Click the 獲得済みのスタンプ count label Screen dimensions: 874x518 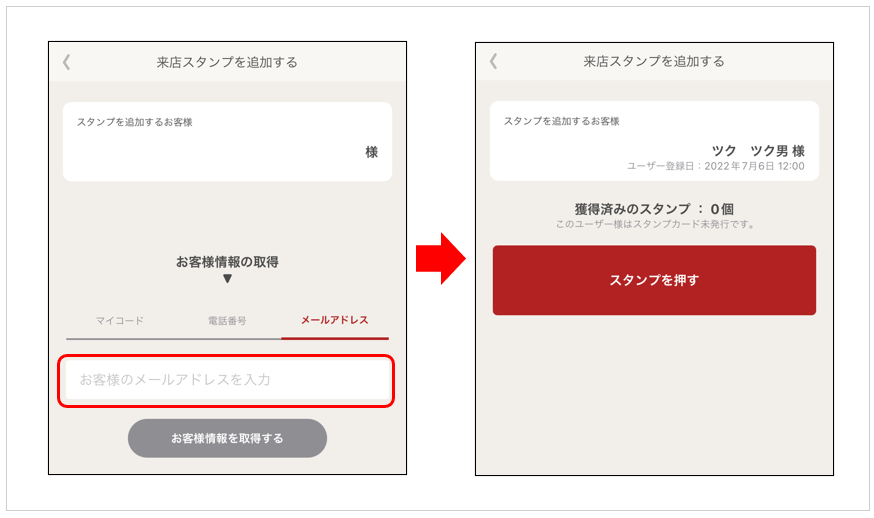tap(654, 209)
